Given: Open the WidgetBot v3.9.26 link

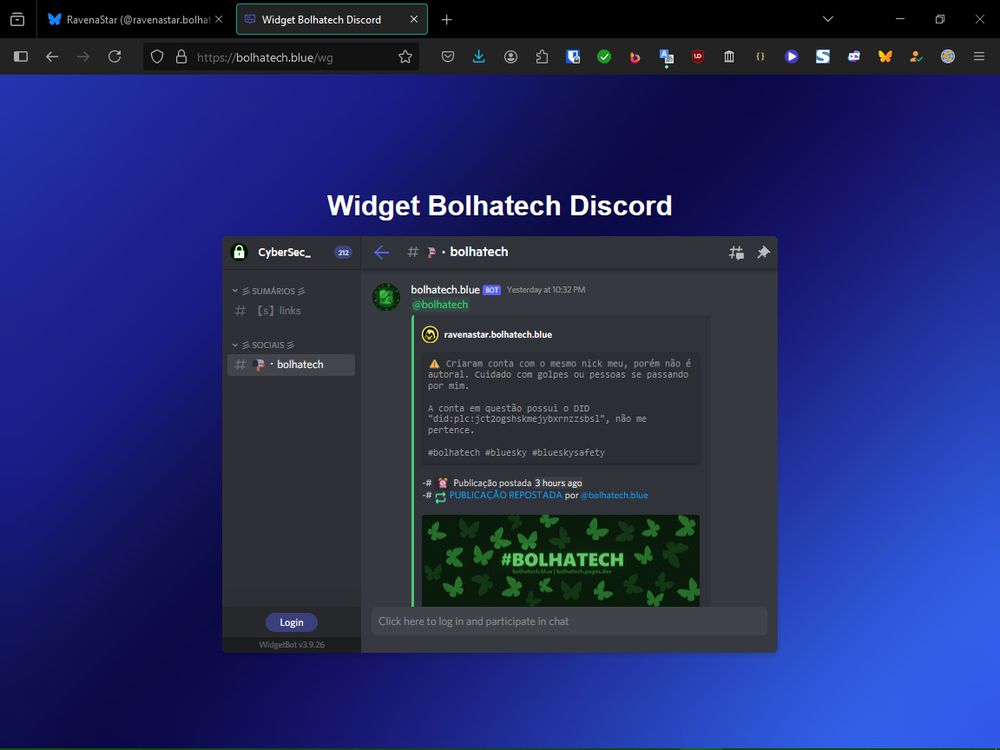Looking at the screenshot, I should point(291,645).
